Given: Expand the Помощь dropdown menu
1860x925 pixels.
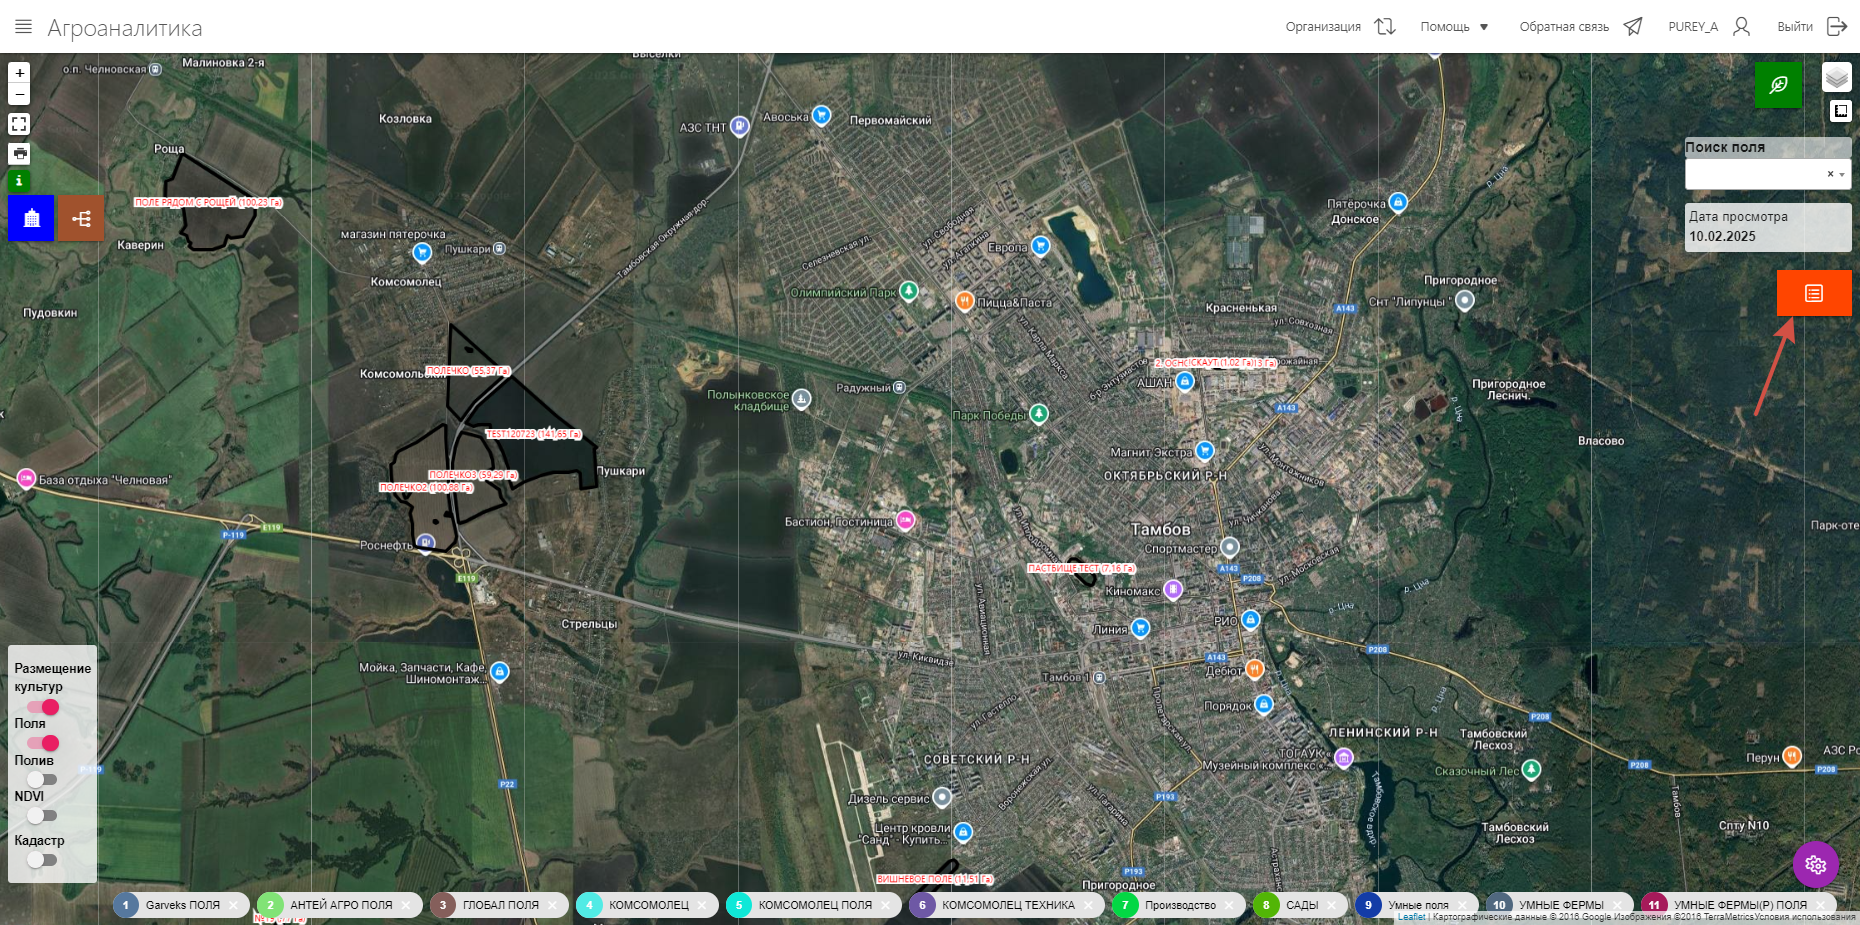Looking at the screenshot, I should coord(1454,27).
